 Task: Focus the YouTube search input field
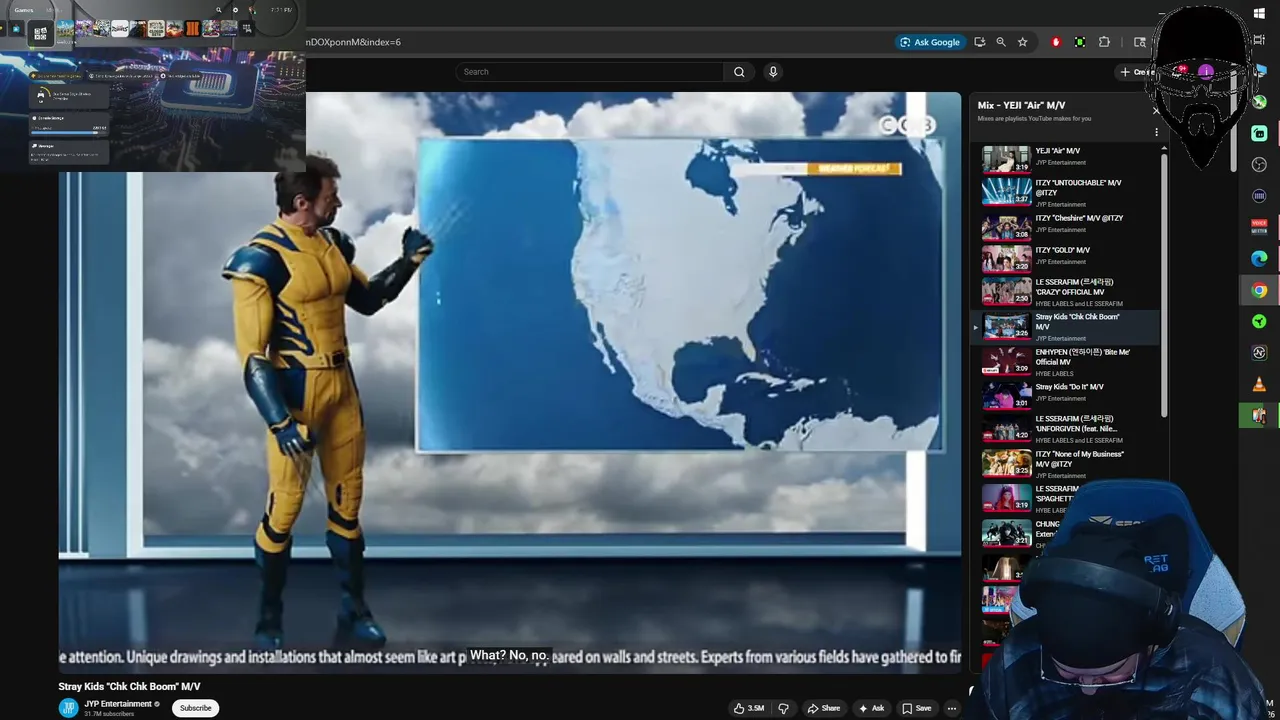(590, 72)
